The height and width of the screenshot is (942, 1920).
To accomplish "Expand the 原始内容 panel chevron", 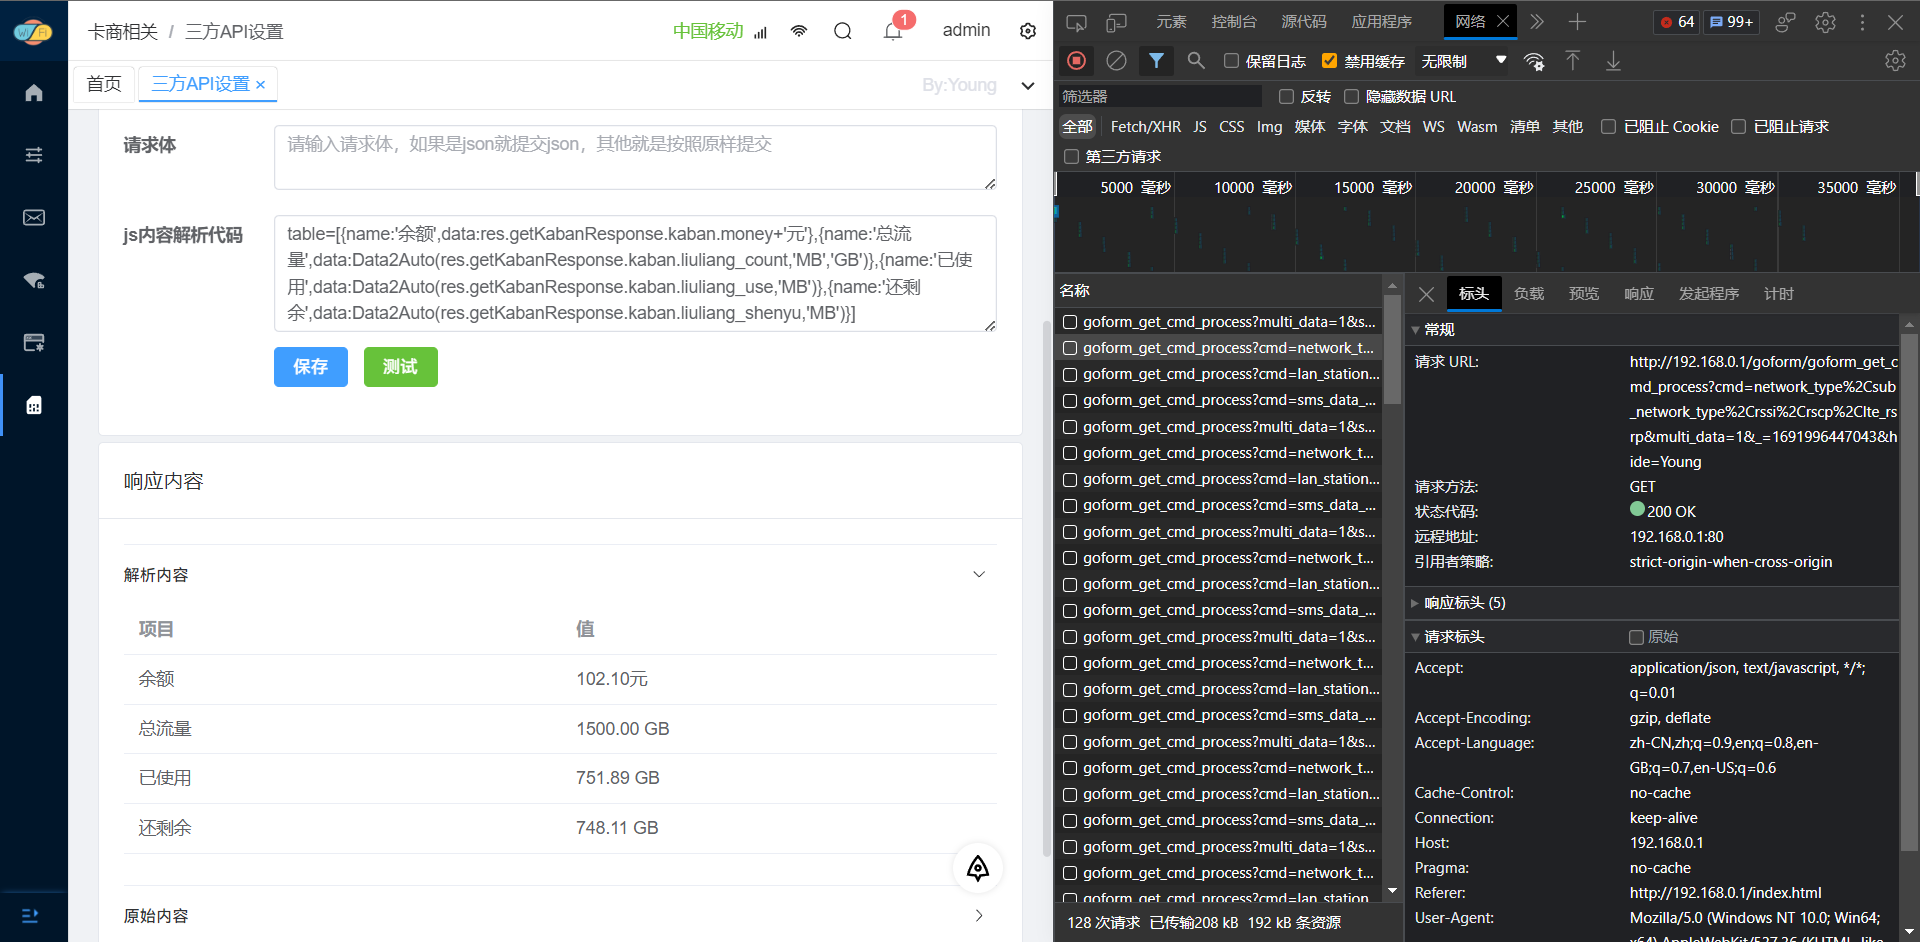I will (x=979, y=915).
